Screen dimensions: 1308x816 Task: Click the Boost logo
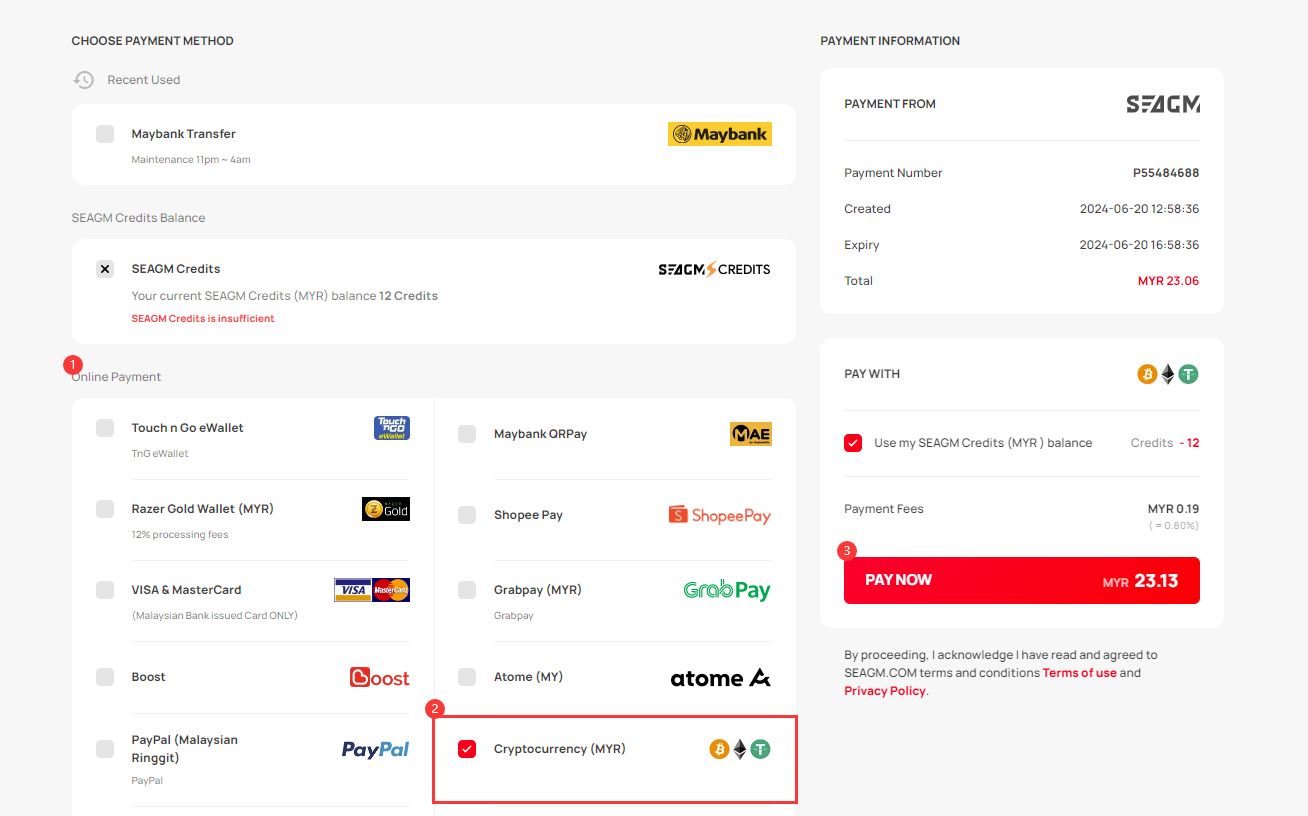click(380, 677)
